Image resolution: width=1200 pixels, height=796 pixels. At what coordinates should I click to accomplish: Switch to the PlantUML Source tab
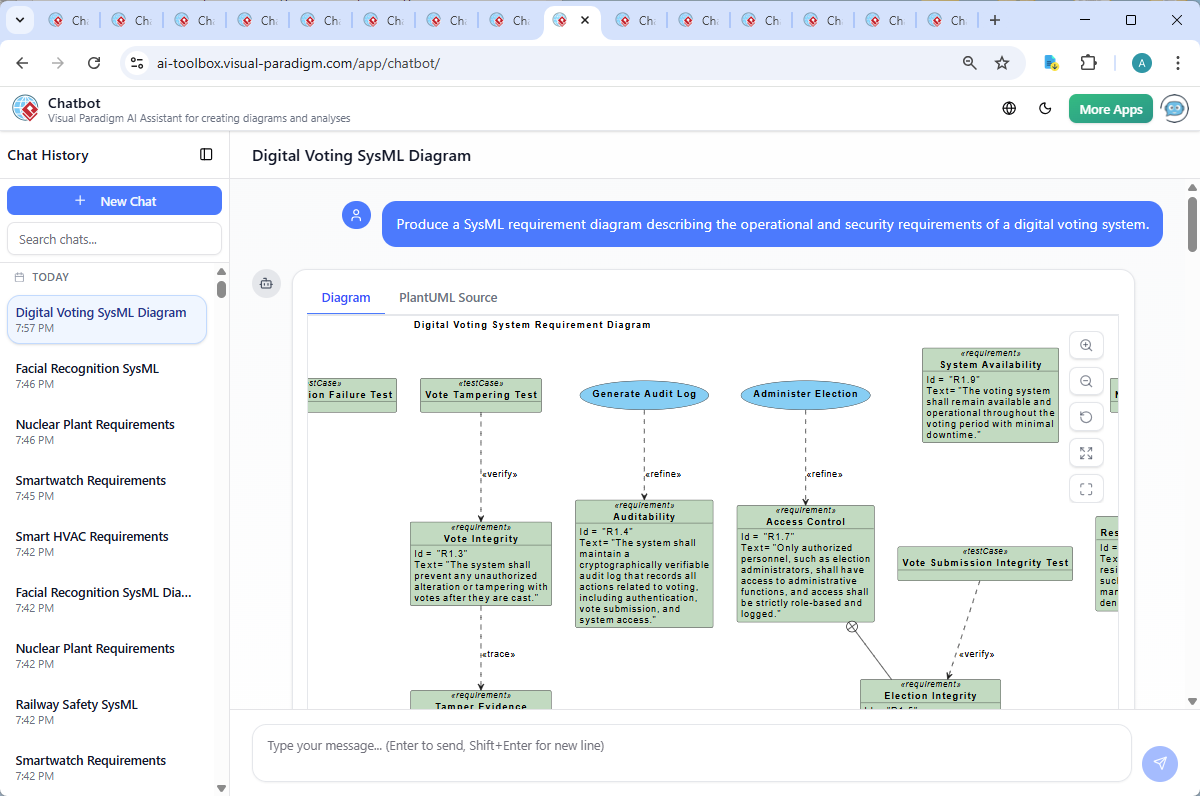447,297
